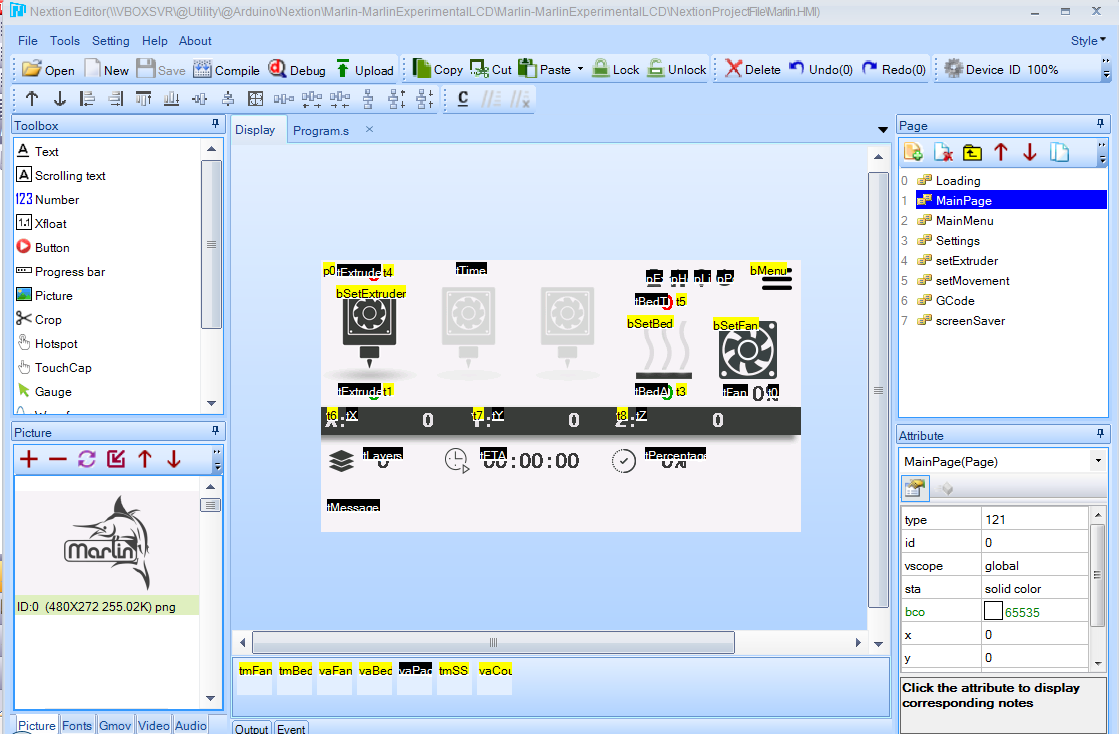Viewport: 1119px width, 734px height.
Task: Create a New project from the toolbar
Action: point(106,69)
